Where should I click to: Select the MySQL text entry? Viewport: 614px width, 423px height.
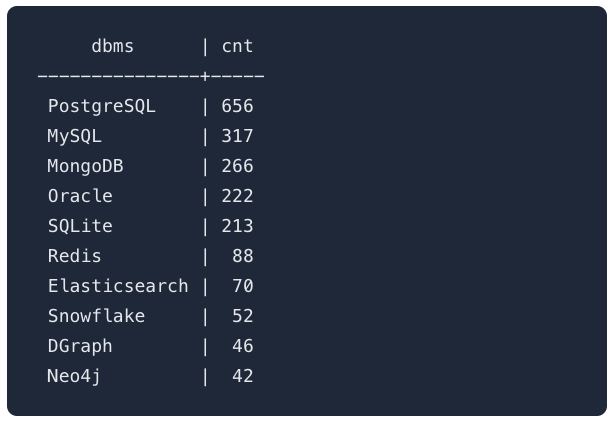tap(74, 136)
